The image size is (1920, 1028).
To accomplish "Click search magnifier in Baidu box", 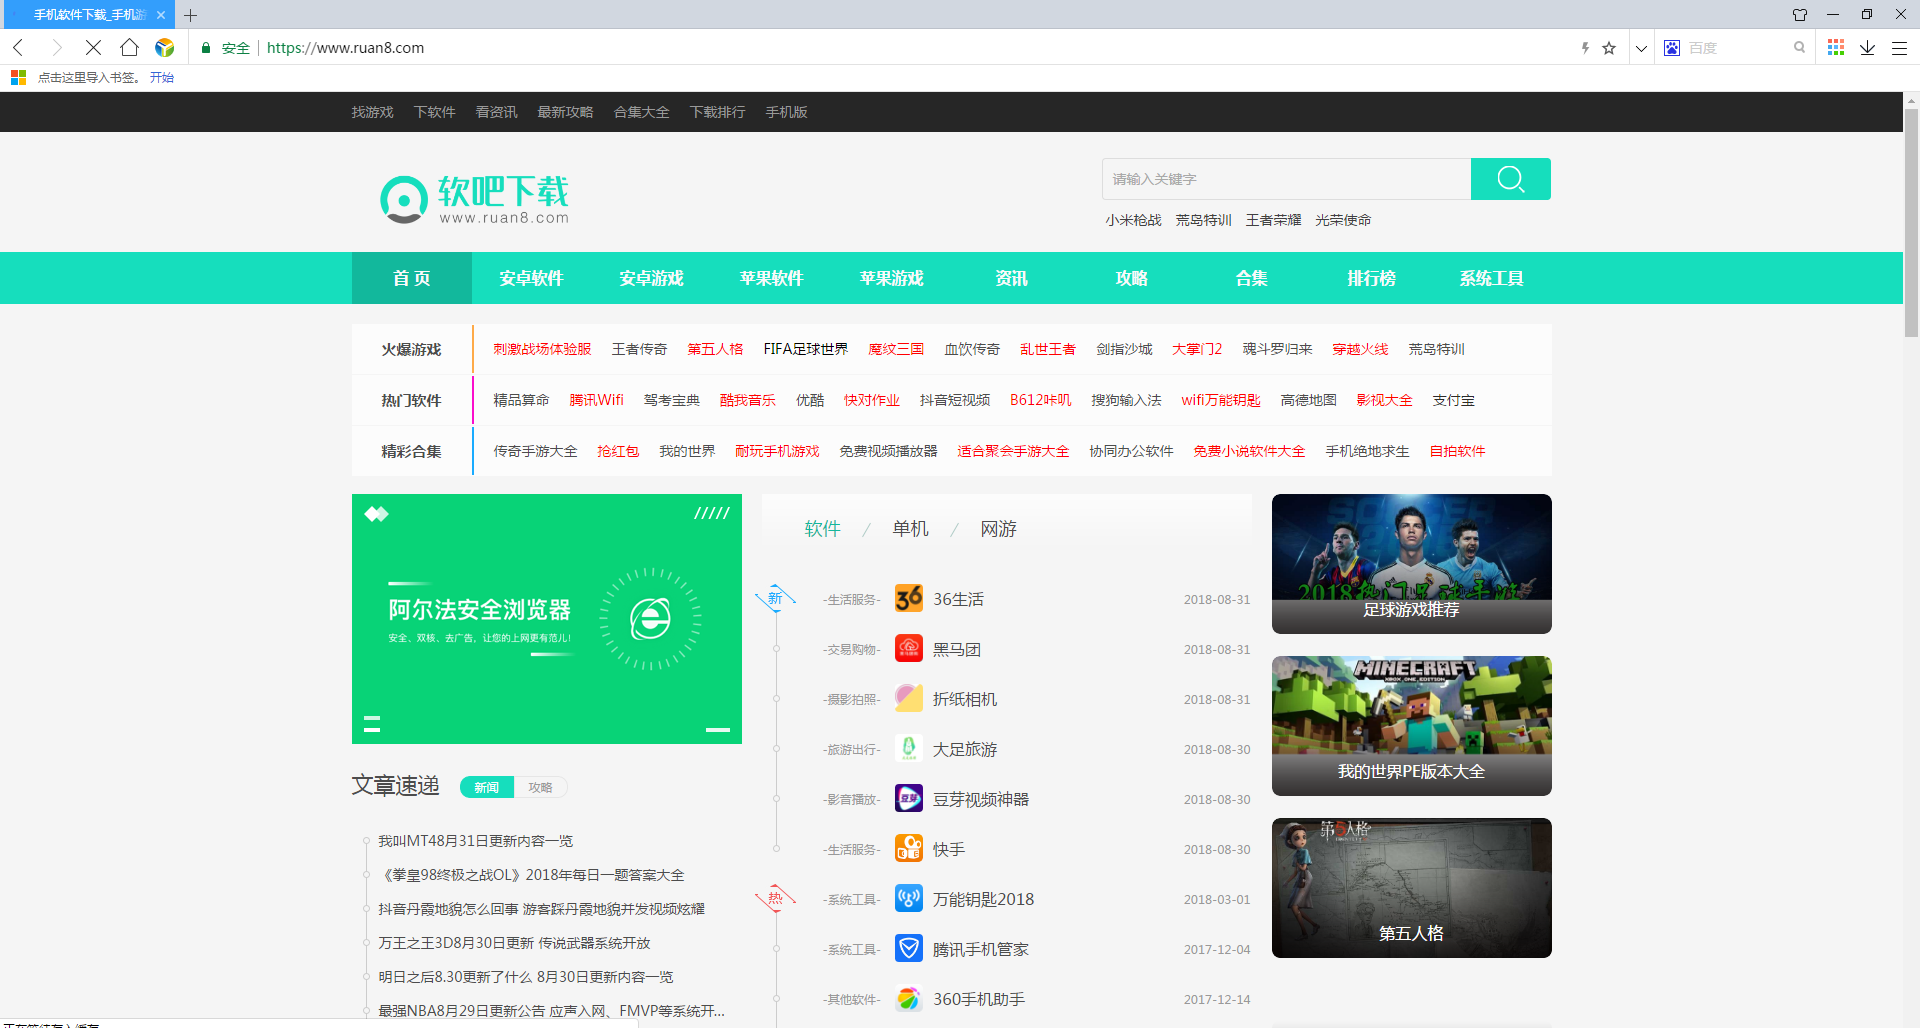I will click(x=1799, y=47).
